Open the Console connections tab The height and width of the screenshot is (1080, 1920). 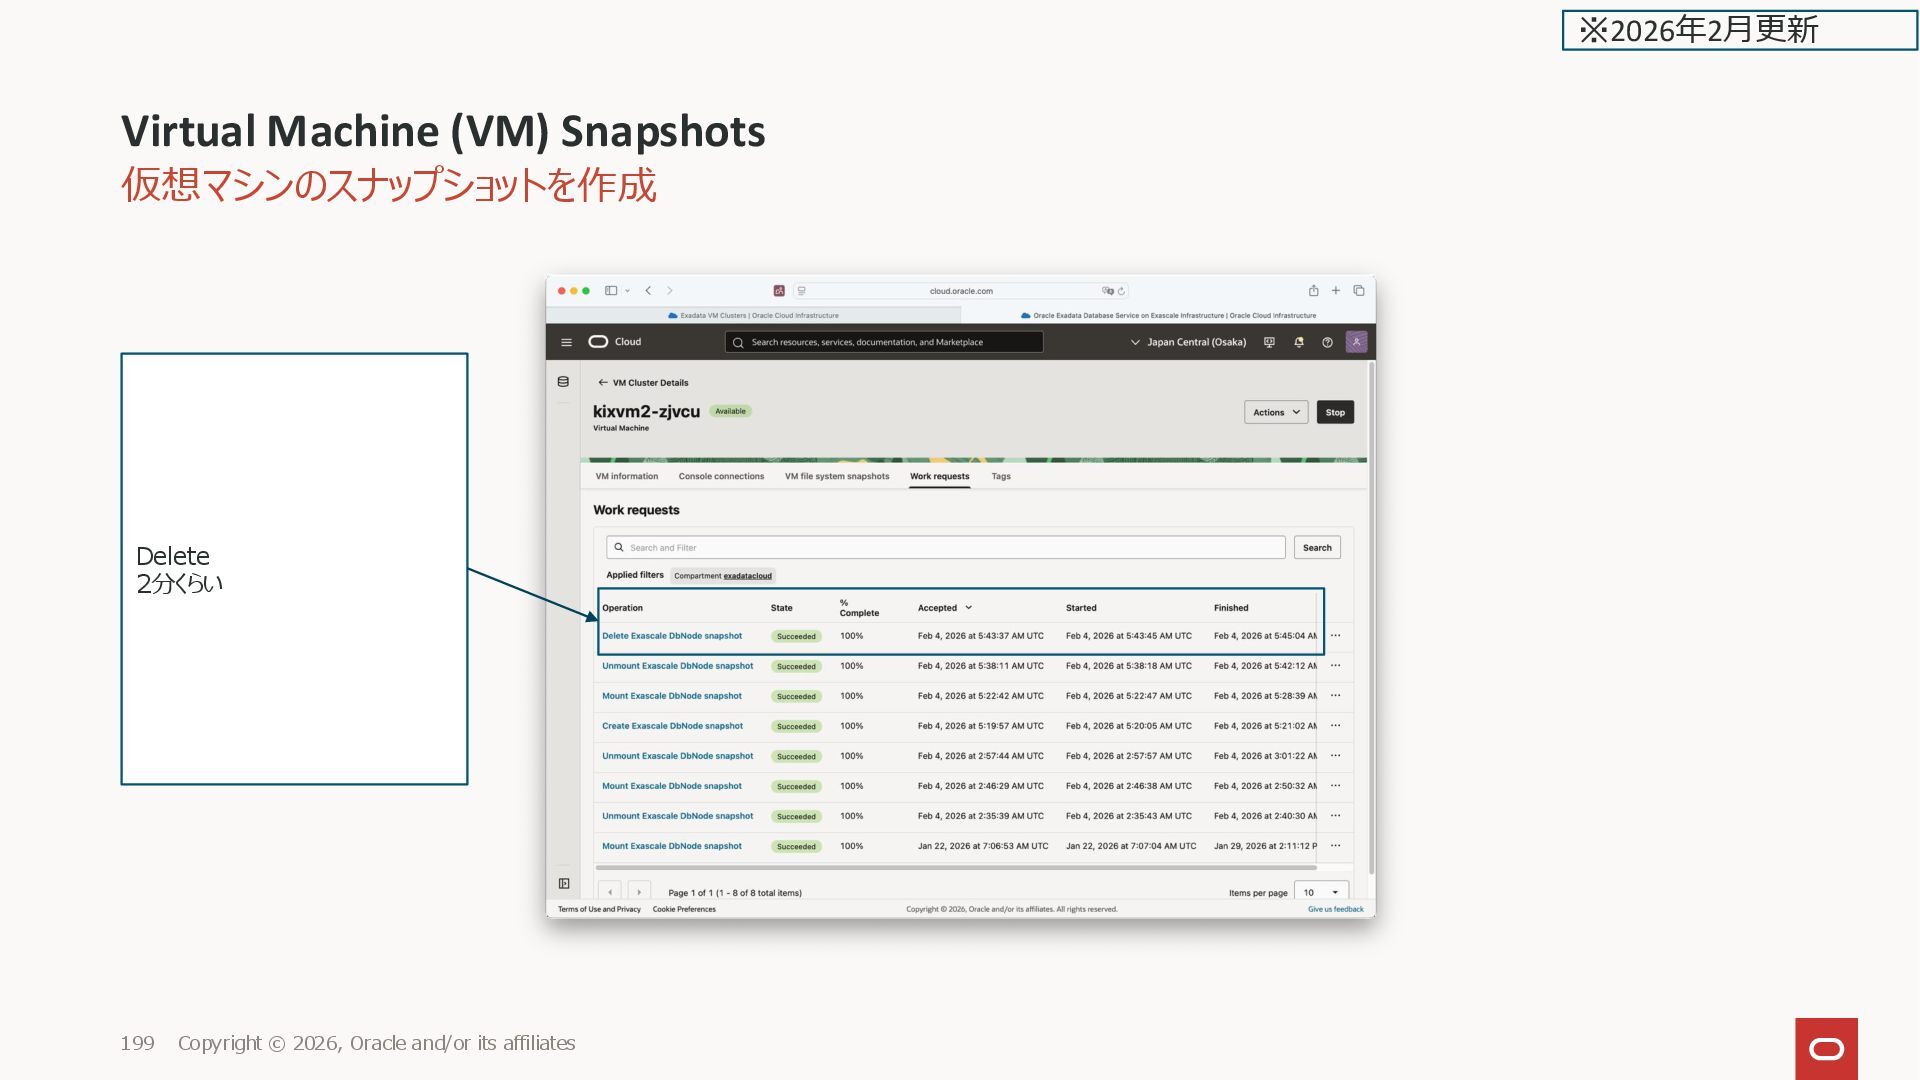[x=721, y=476]
